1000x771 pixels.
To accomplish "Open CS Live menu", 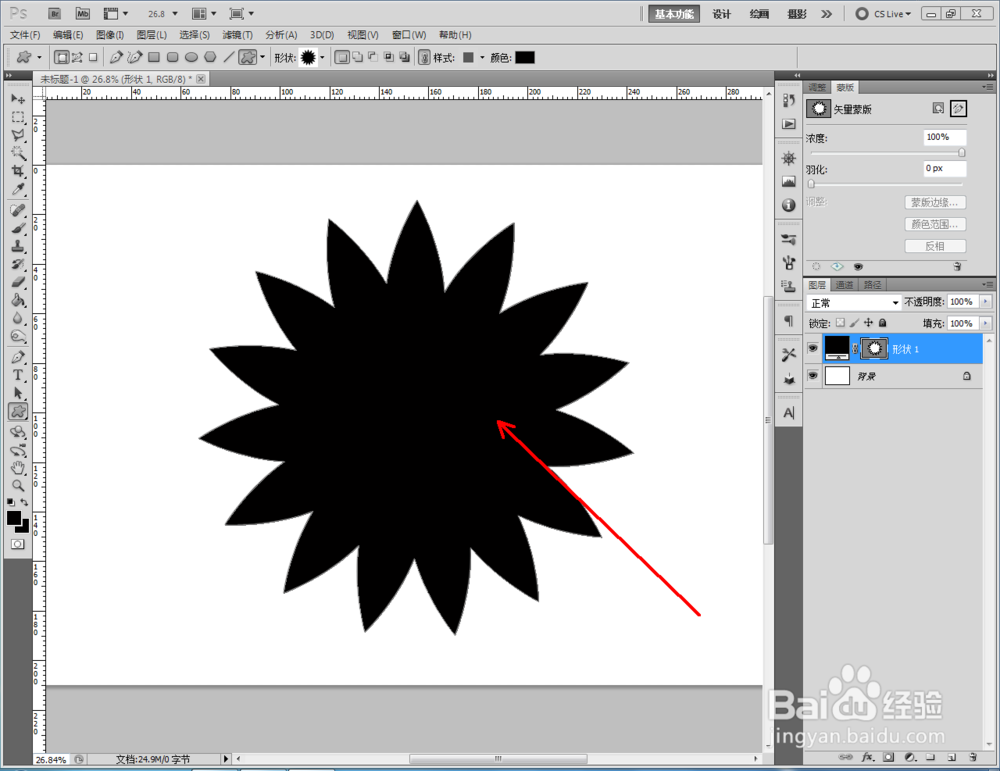I will coord(883,13).
